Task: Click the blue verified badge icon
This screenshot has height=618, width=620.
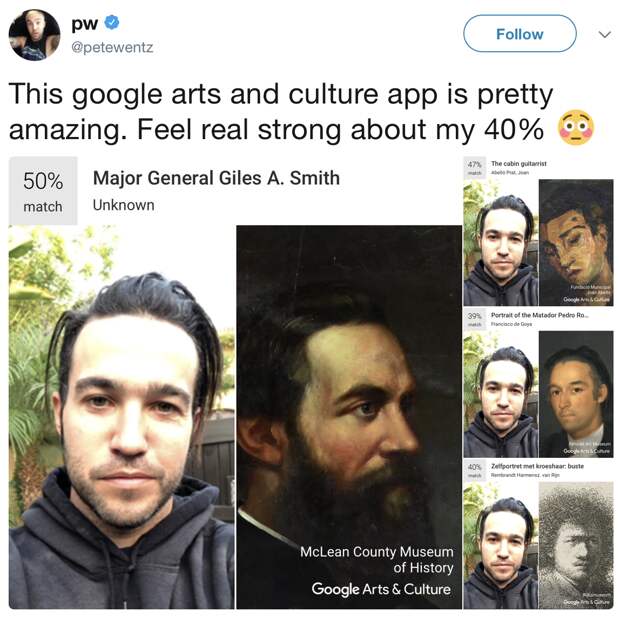Action: click(x=112, y=23)
